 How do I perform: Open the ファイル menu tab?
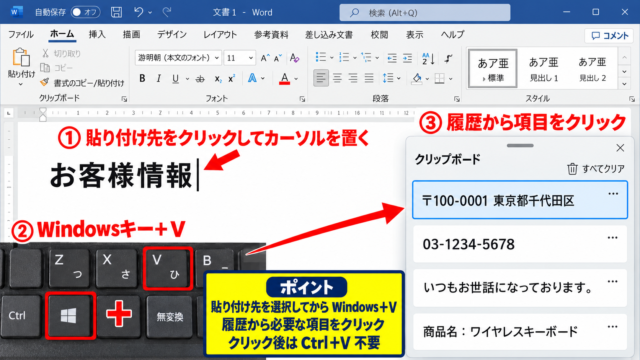(x=21, y=35)
